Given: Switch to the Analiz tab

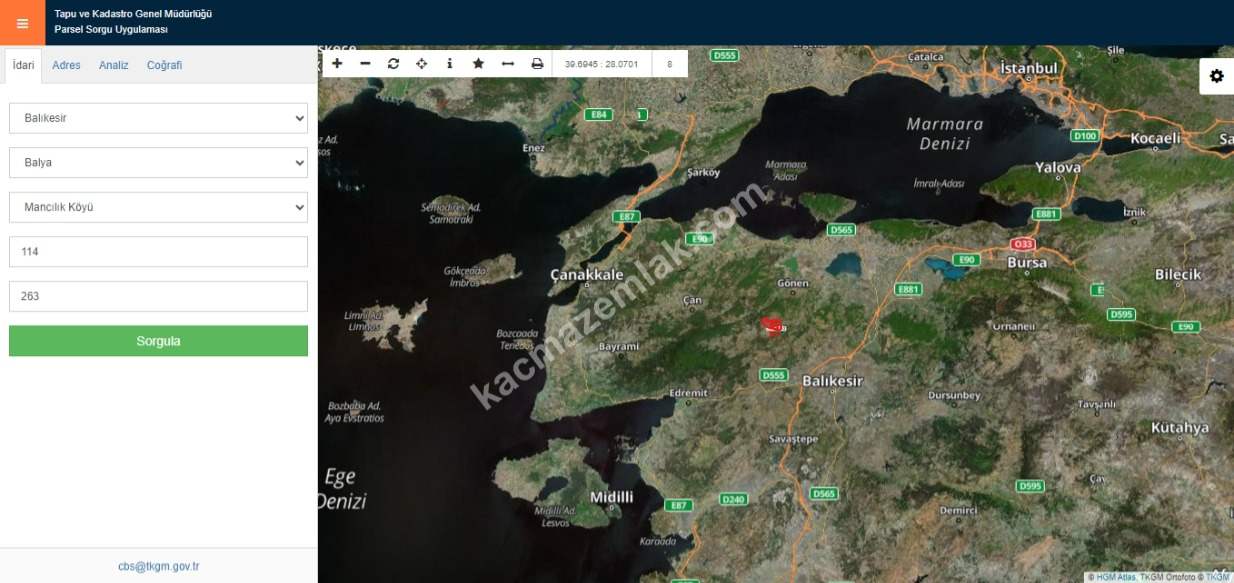Looking at the screenshot, I should coord(113,65).
